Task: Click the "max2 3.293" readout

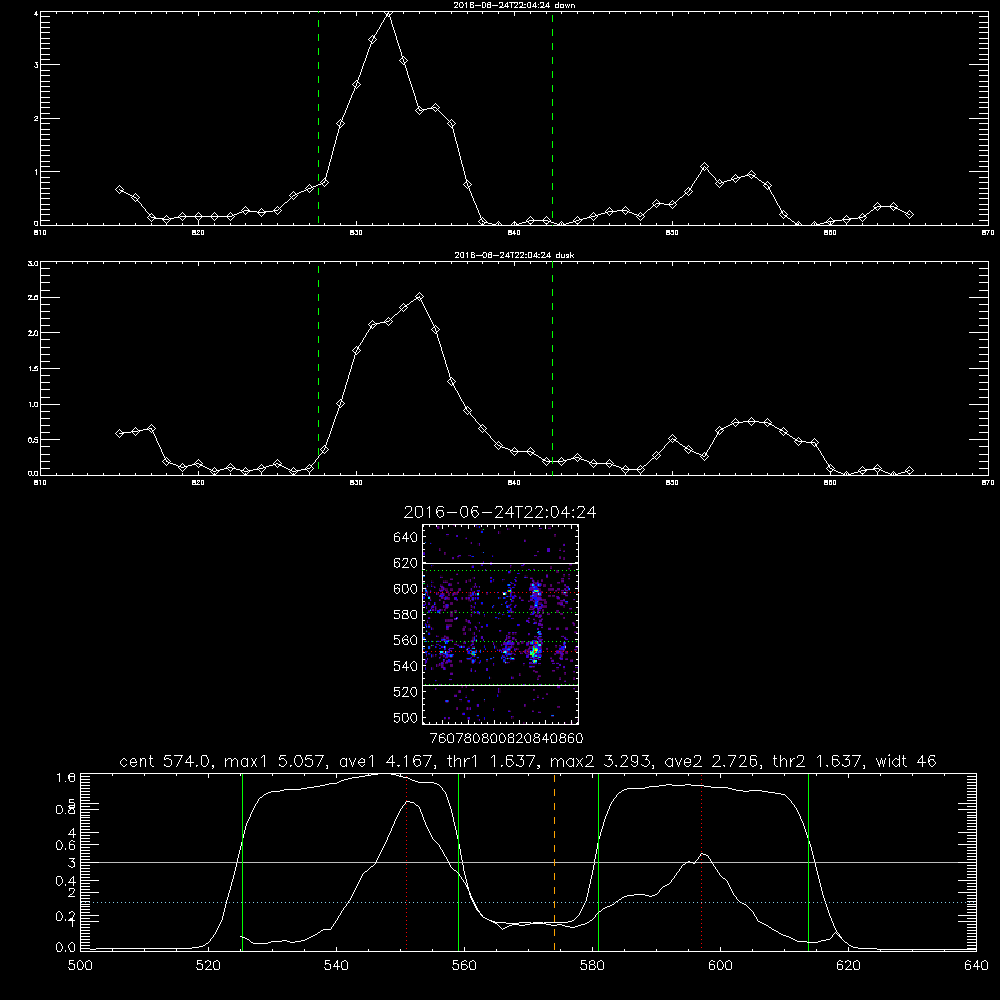Action: [601, 761]
